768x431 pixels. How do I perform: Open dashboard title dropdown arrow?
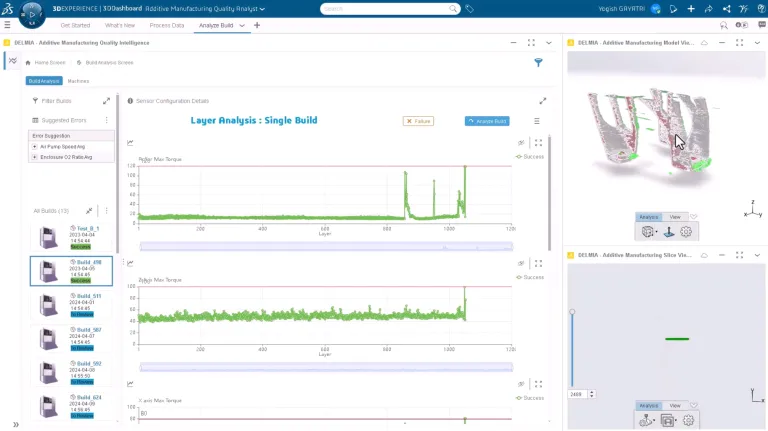tap(263, 9)
